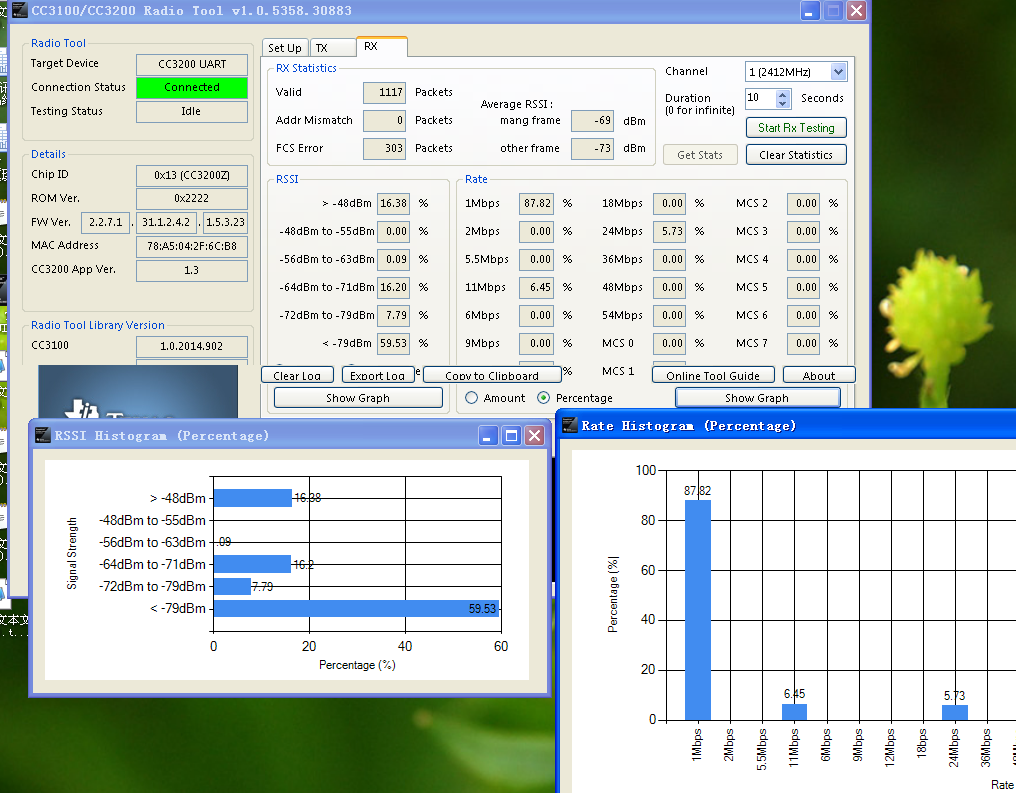The width and height of the screenshot is (1016, 793).
Task: Open the Online Tool Guide
Action: coord(713,376)
